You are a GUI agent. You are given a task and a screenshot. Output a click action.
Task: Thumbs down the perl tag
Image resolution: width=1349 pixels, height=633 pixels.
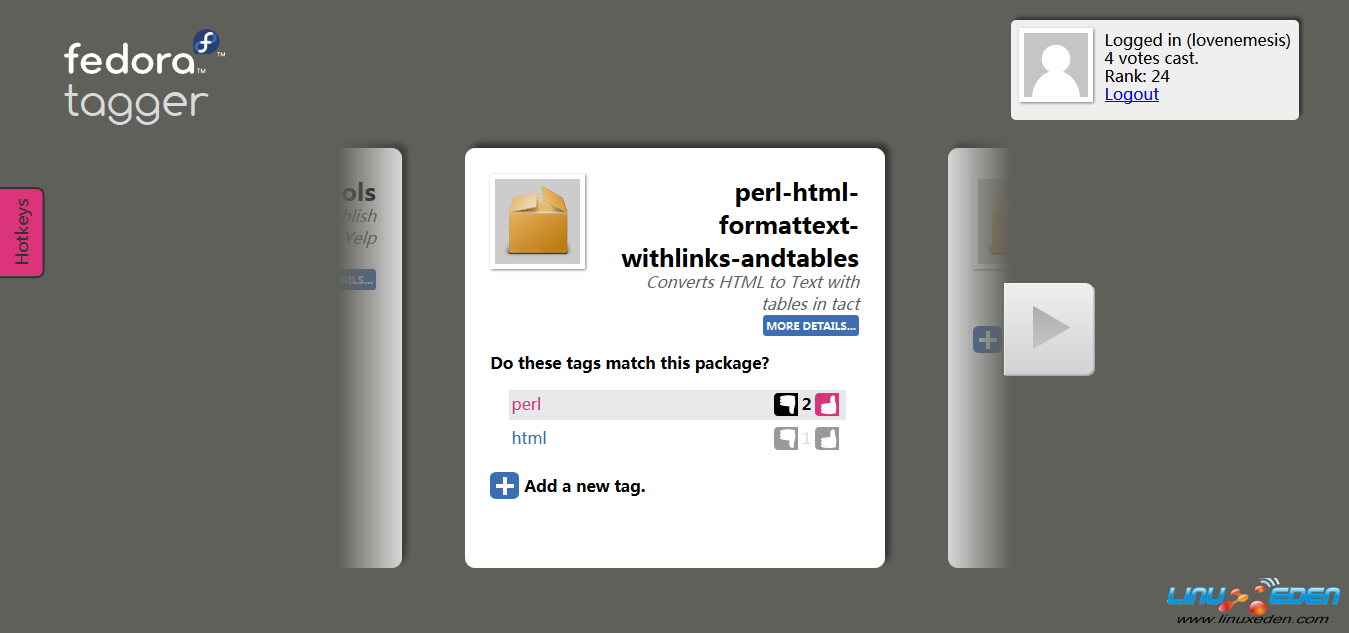786,405
